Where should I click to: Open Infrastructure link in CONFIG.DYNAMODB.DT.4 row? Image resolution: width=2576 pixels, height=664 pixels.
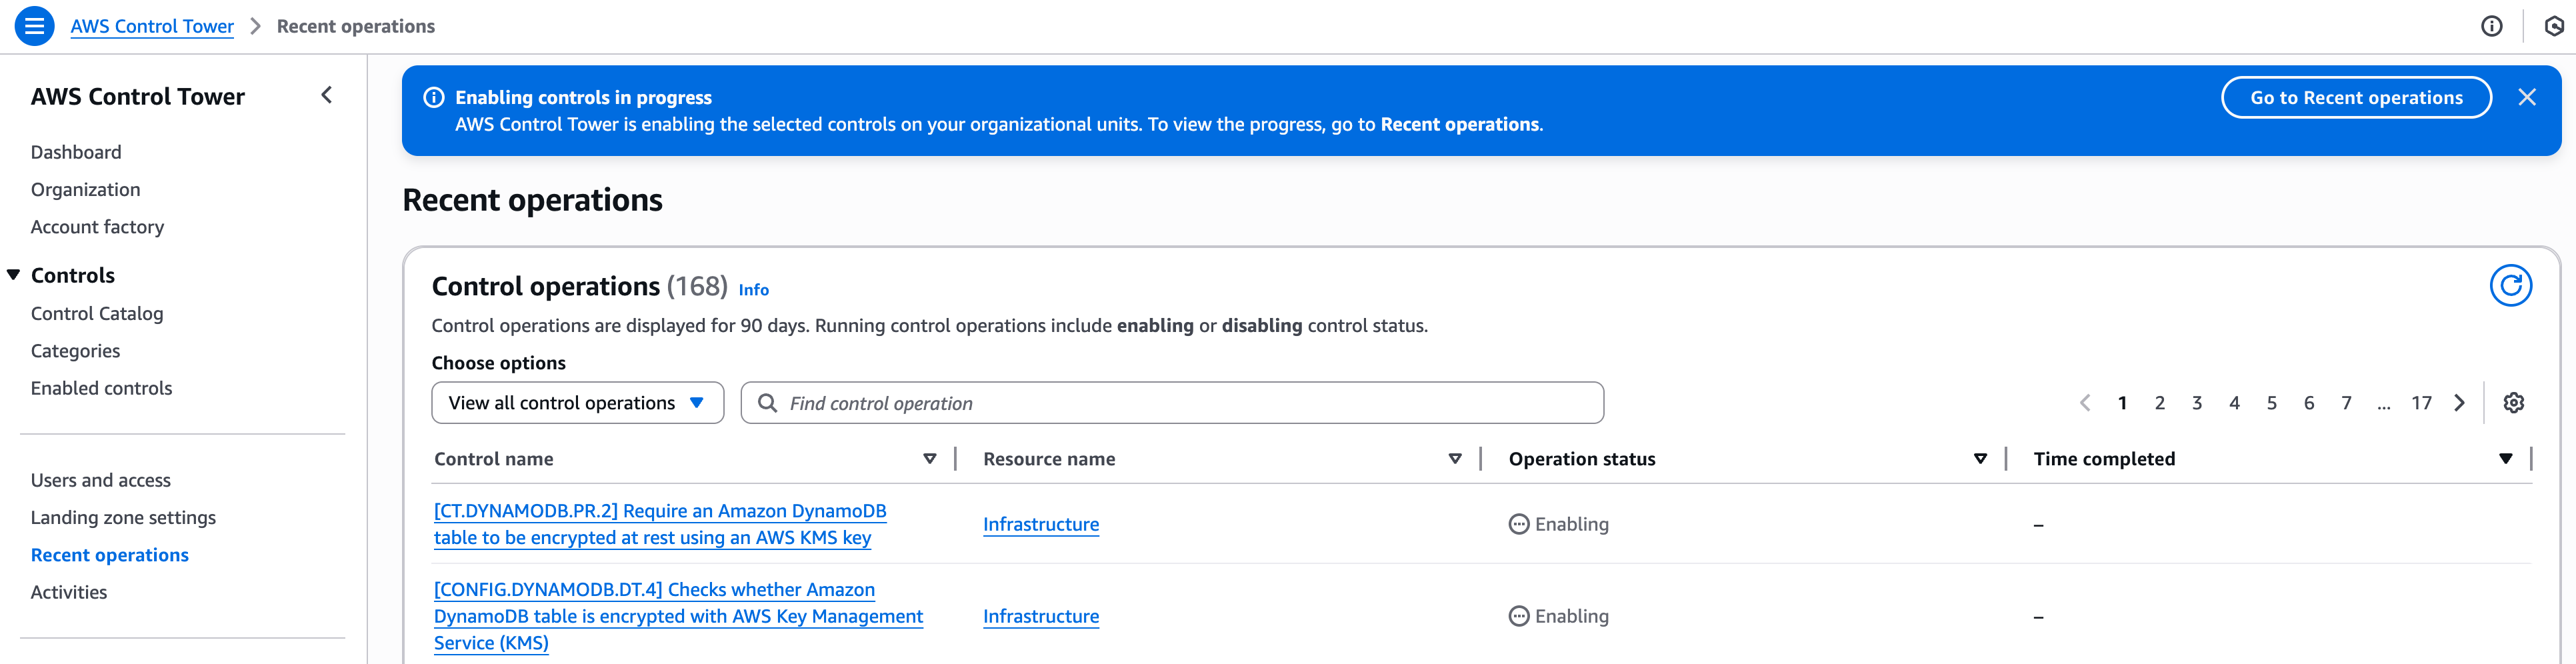point(1040,616)
